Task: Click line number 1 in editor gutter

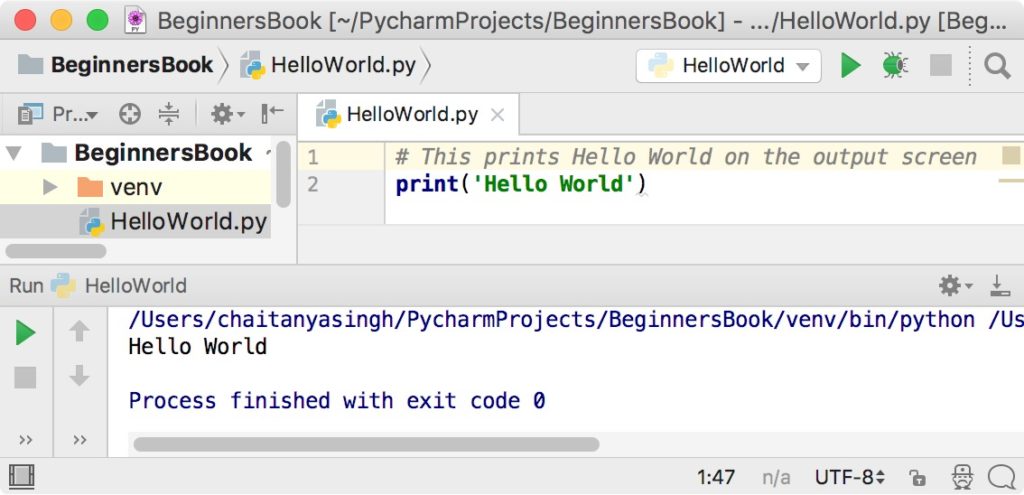Action: point(313,157)
